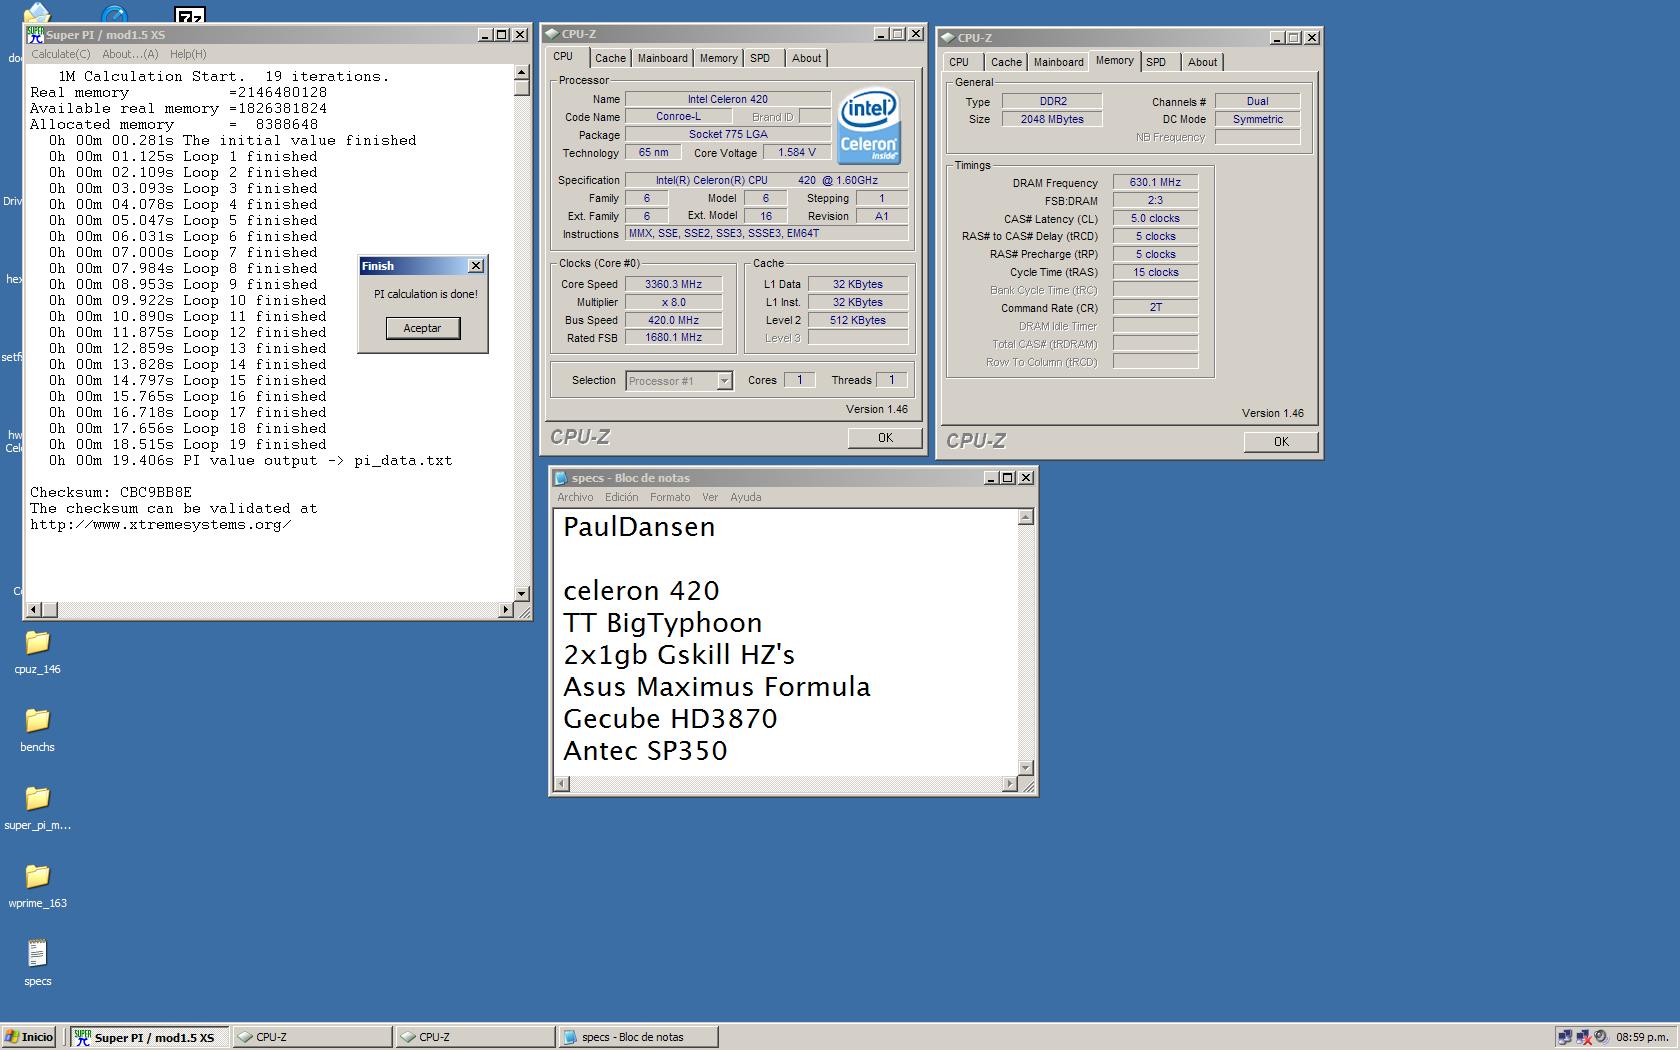Select Cache tab in first CPU-Z window

tap(610, 58)
